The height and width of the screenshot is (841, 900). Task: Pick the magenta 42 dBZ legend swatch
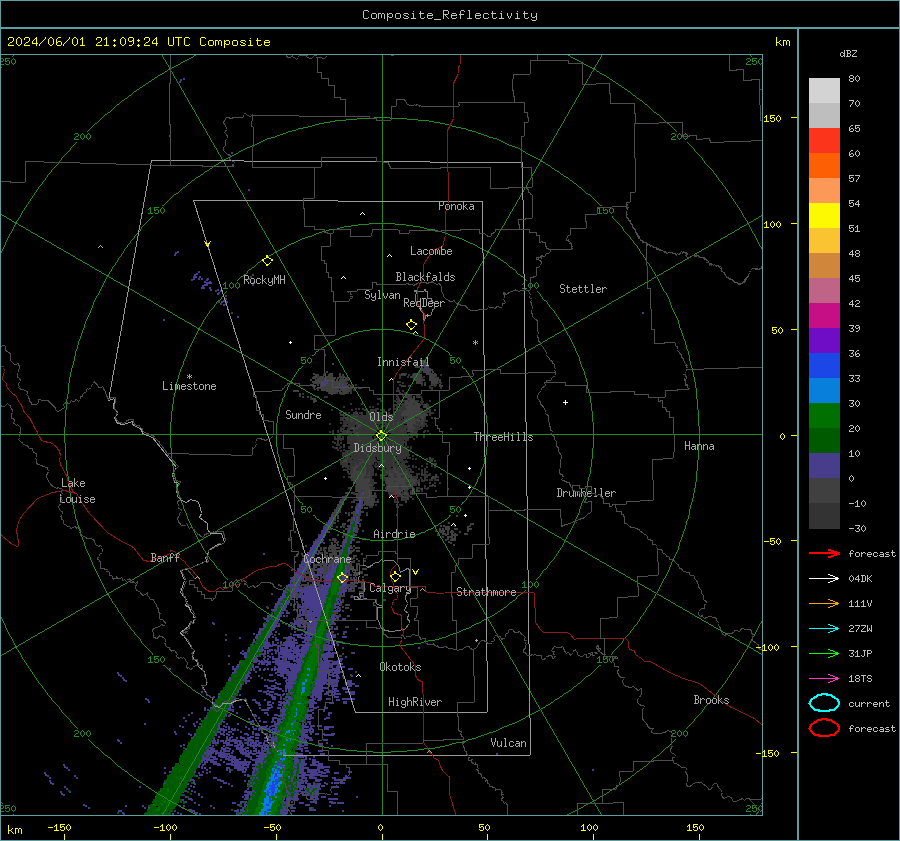click(824, 315)
